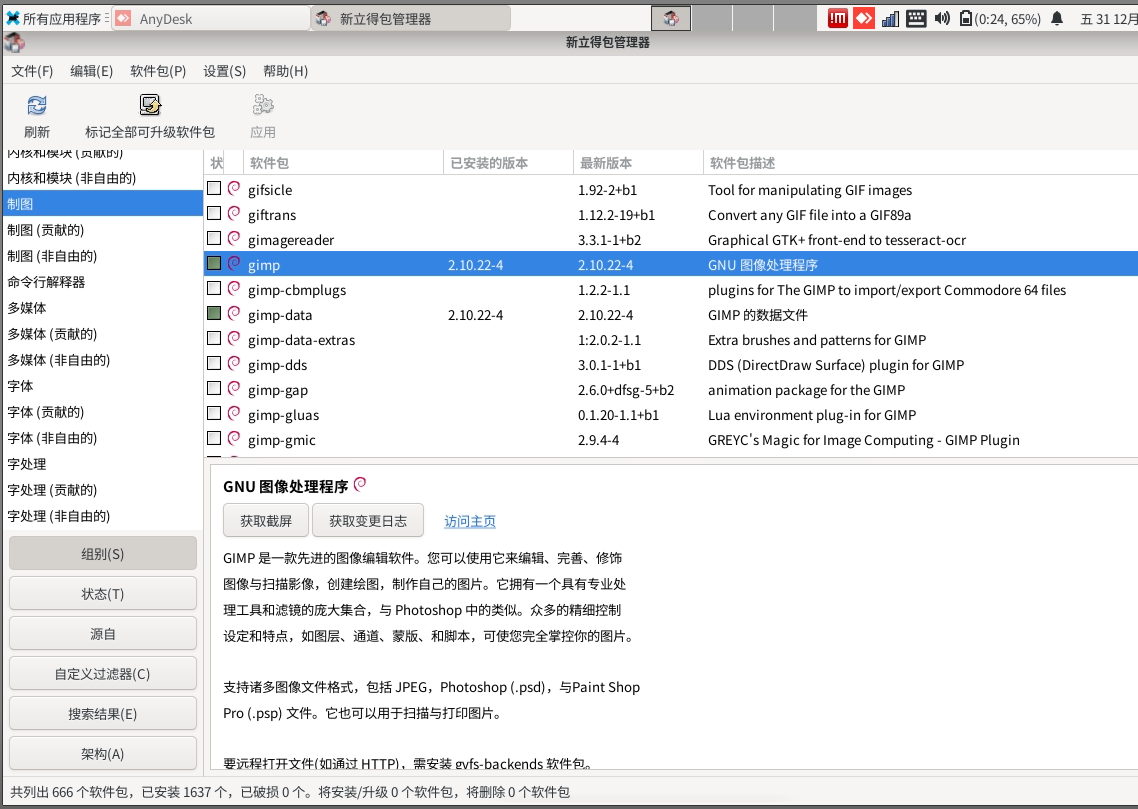Select 多媒体 category in sidebar
Viewport: 1138px width, 809px height.
[x=102, y=308]
